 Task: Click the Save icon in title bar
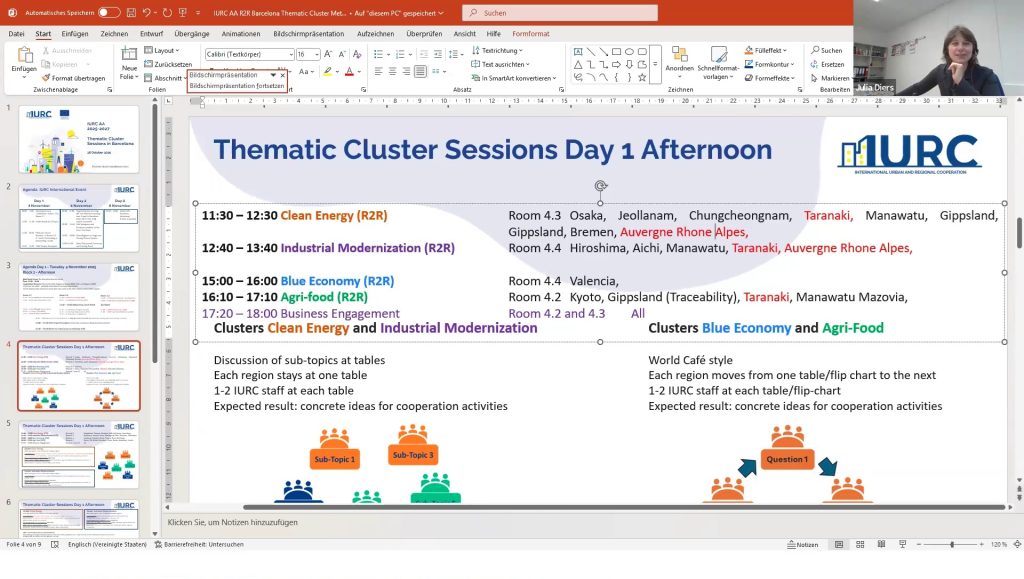point(130,13)
